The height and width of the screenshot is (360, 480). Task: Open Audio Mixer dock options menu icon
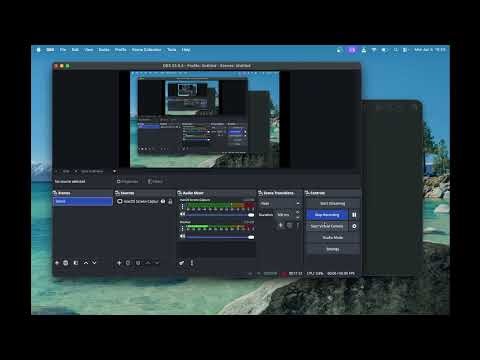192,263
